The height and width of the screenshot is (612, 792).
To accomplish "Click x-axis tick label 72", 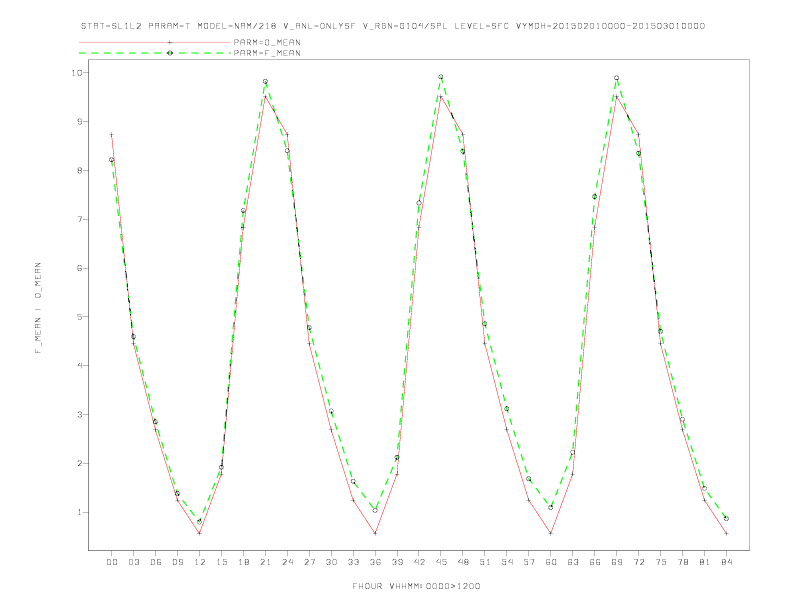I will [x=638, y=562].
